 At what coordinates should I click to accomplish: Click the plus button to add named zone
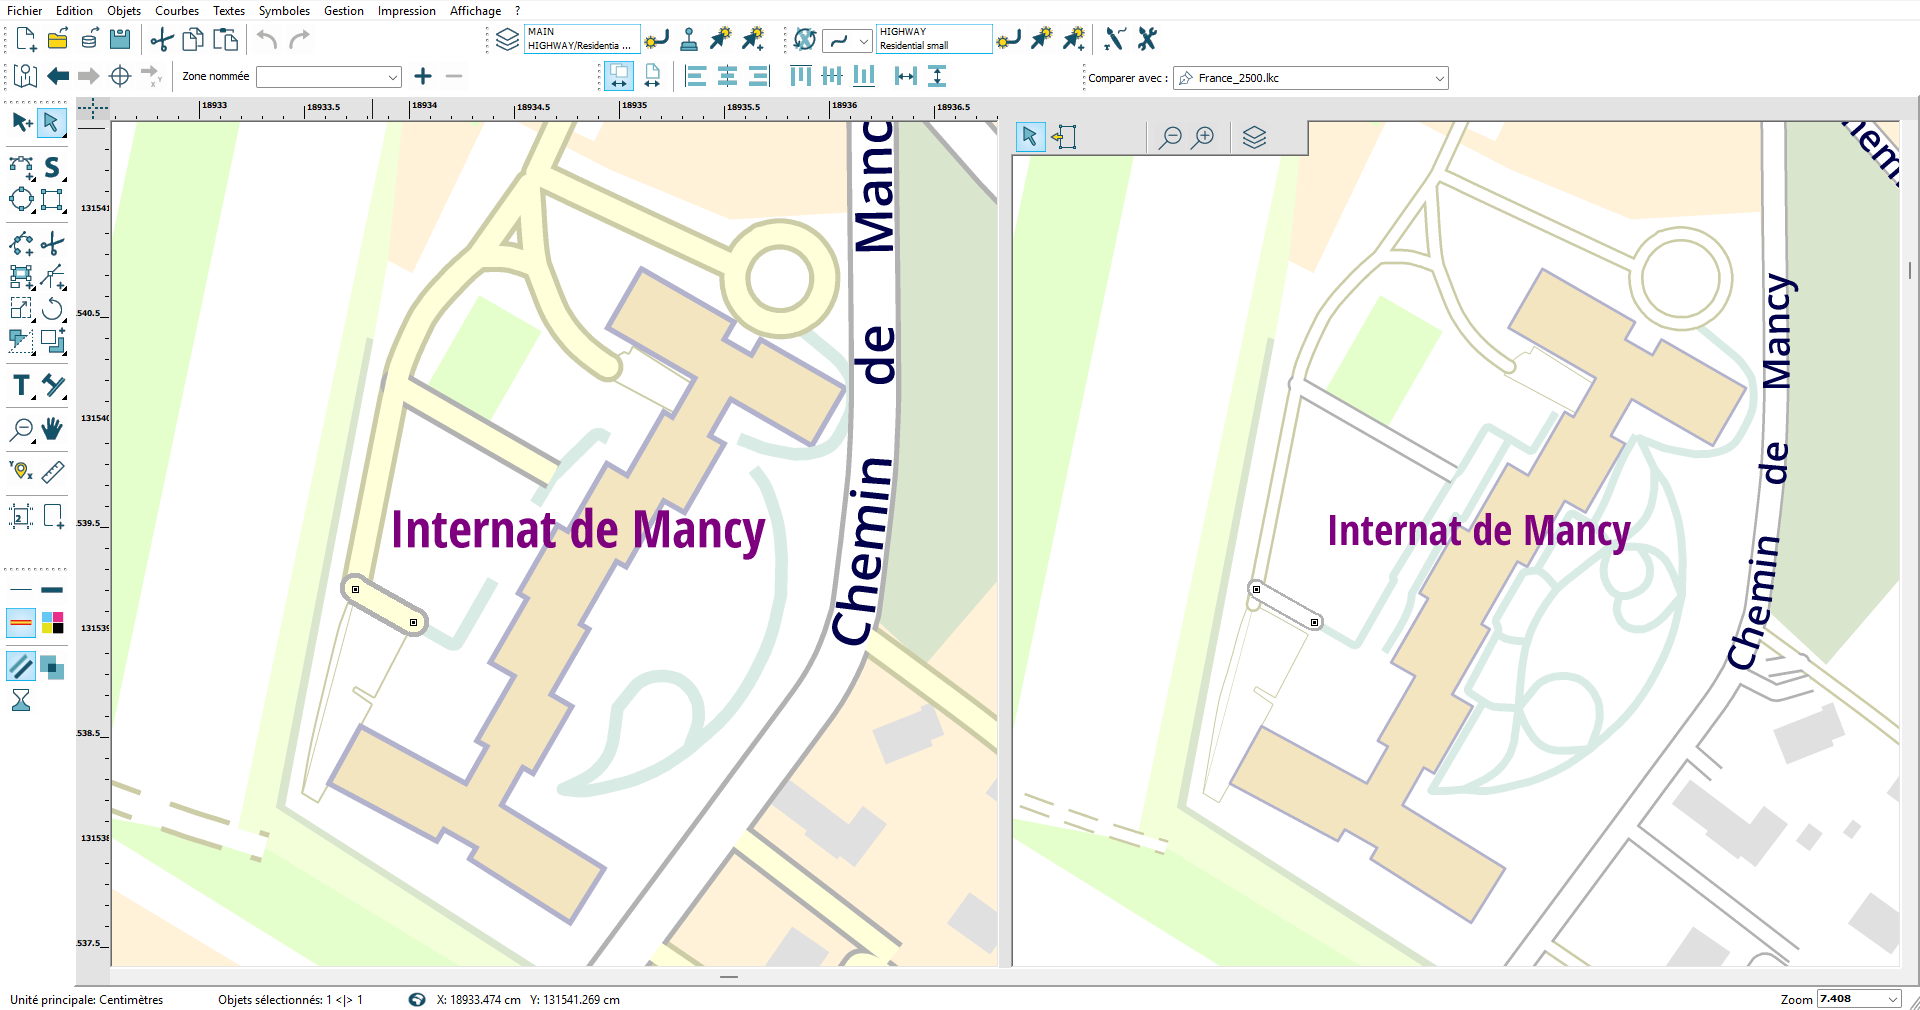[x=423, y=76]
